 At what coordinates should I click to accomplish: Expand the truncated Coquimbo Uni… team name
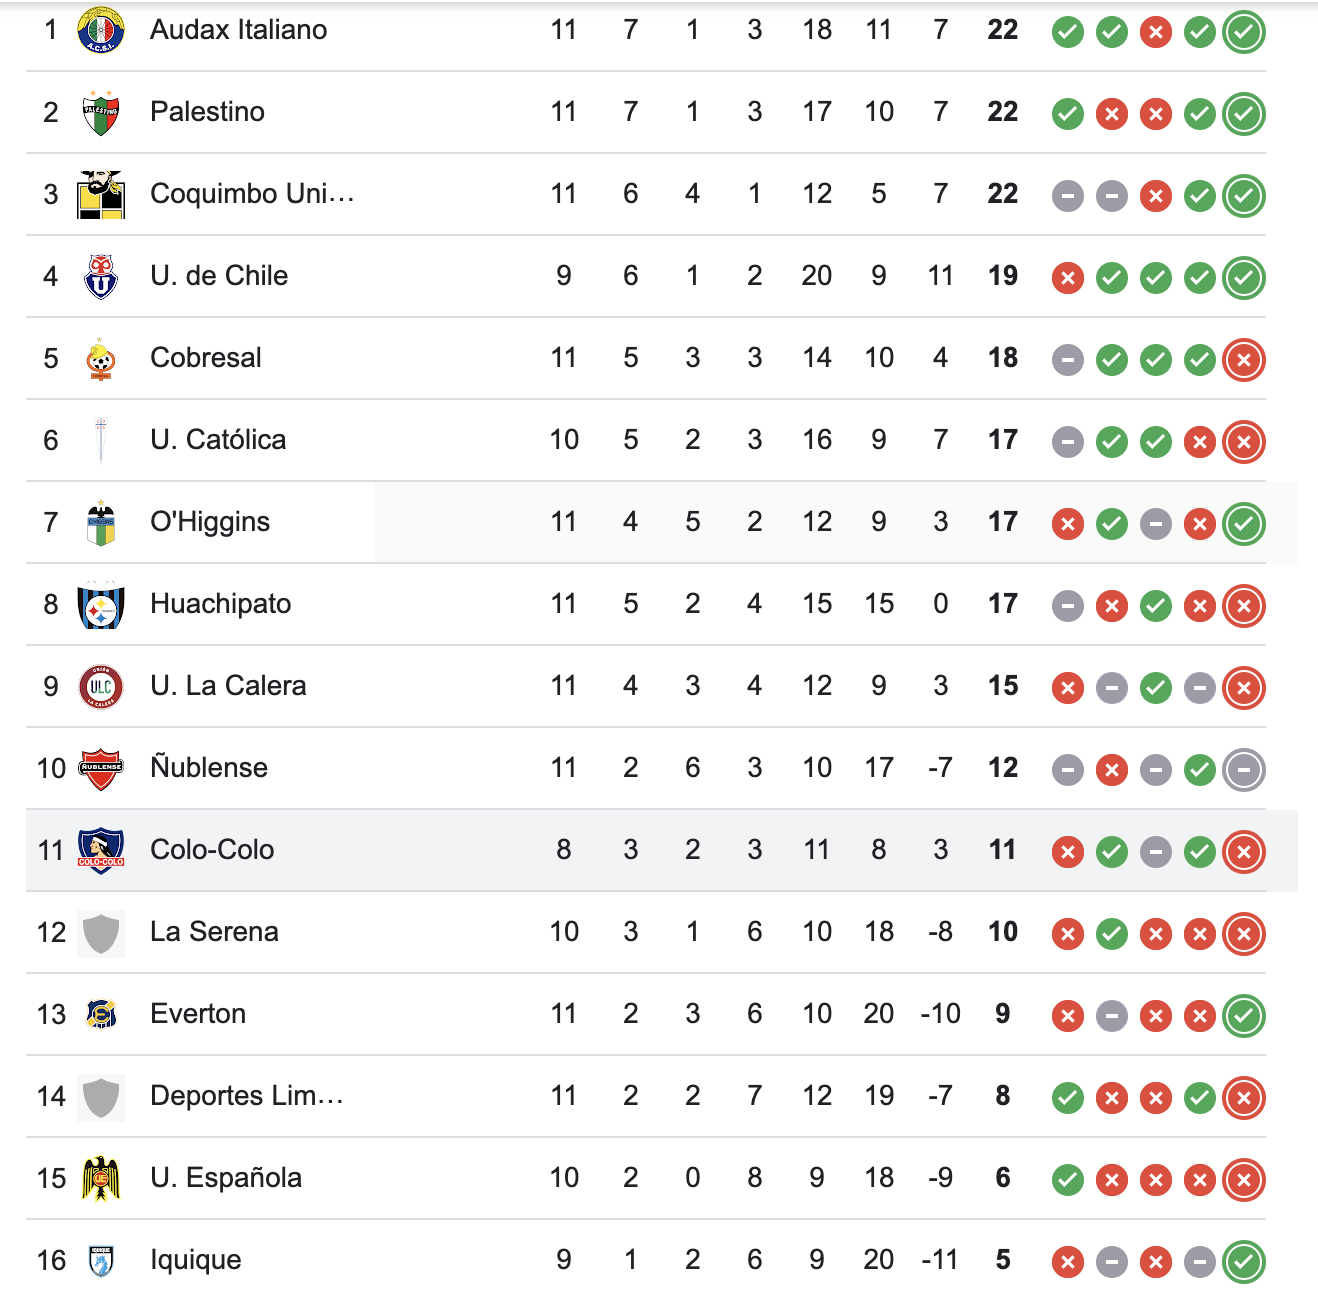coord(252,194)
